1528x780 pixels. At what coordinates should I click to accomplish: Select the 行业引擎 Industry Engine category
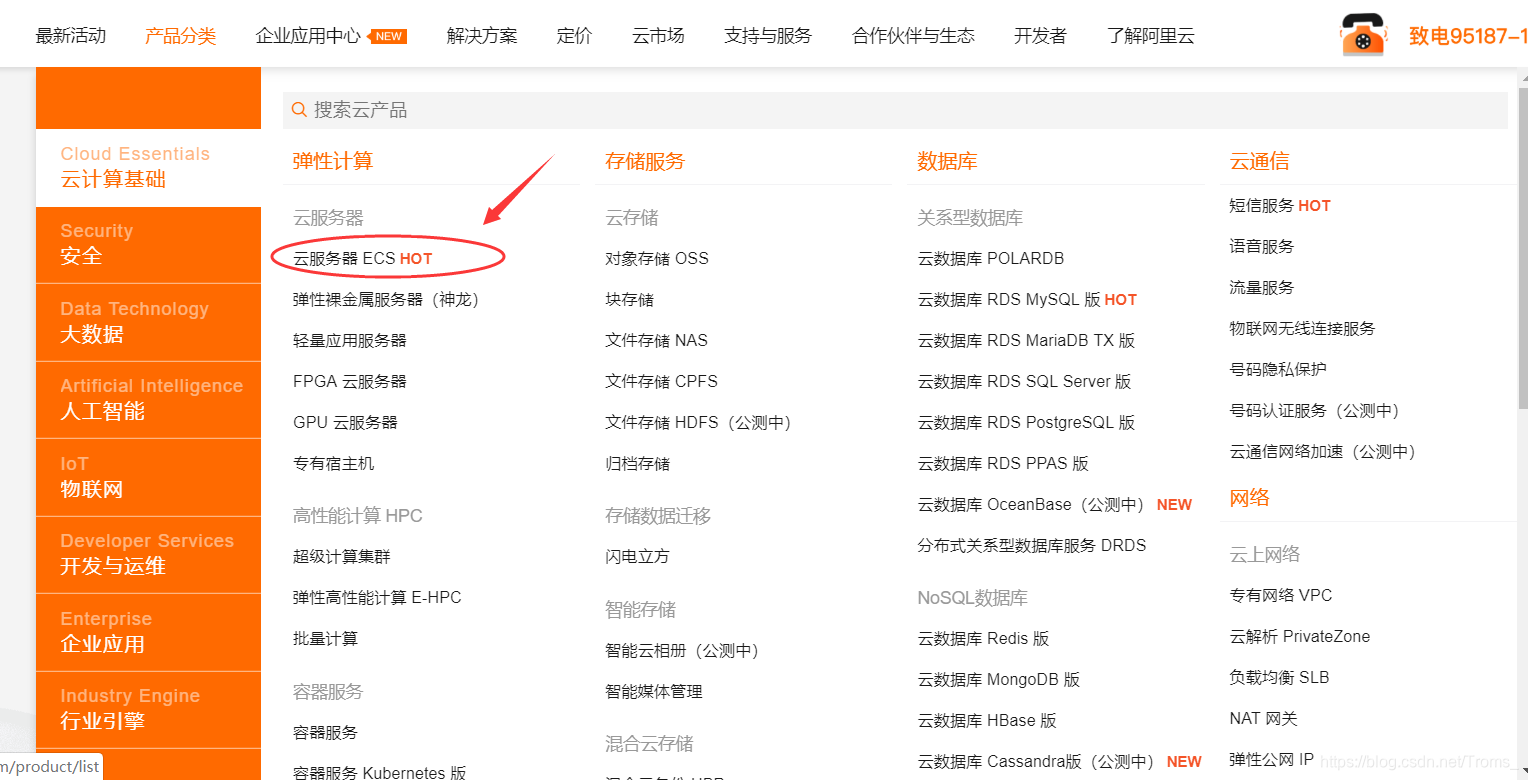pos(148,709)
